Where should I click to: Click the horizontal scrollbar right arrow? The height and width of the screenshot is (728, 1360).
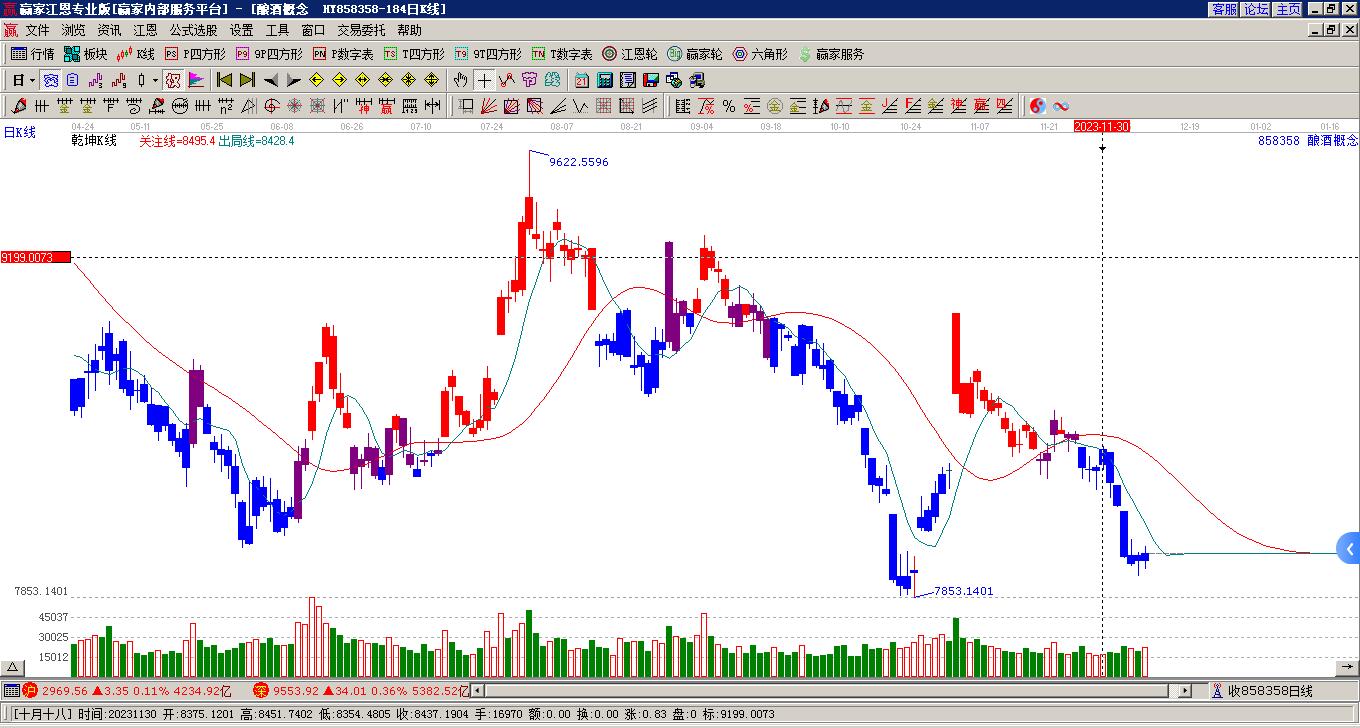click(1186, 691)
